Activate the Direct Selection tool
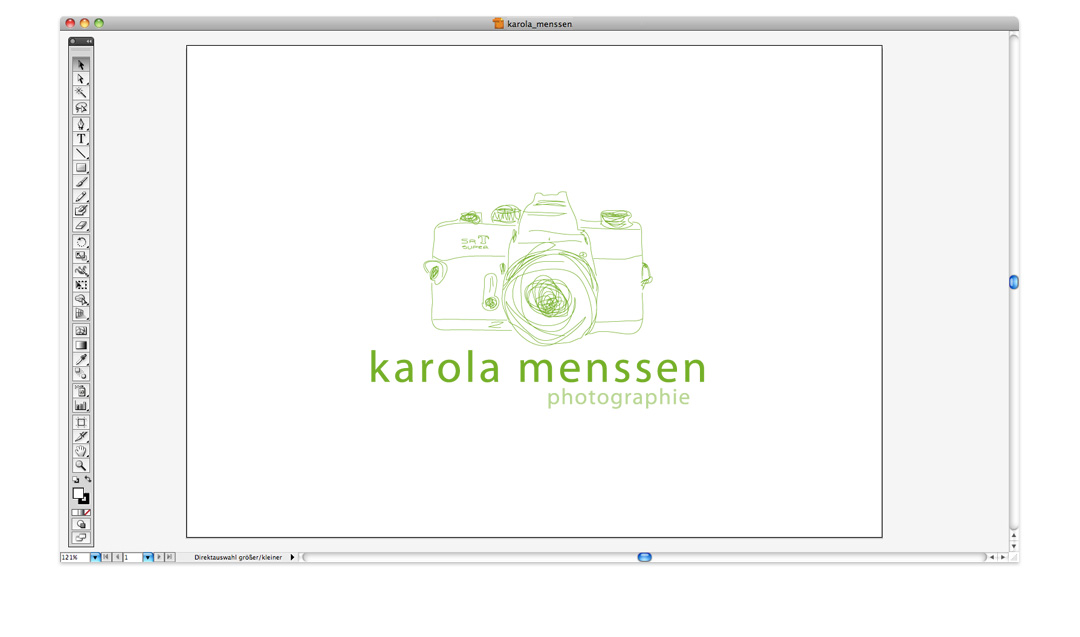 click(81, 79)
